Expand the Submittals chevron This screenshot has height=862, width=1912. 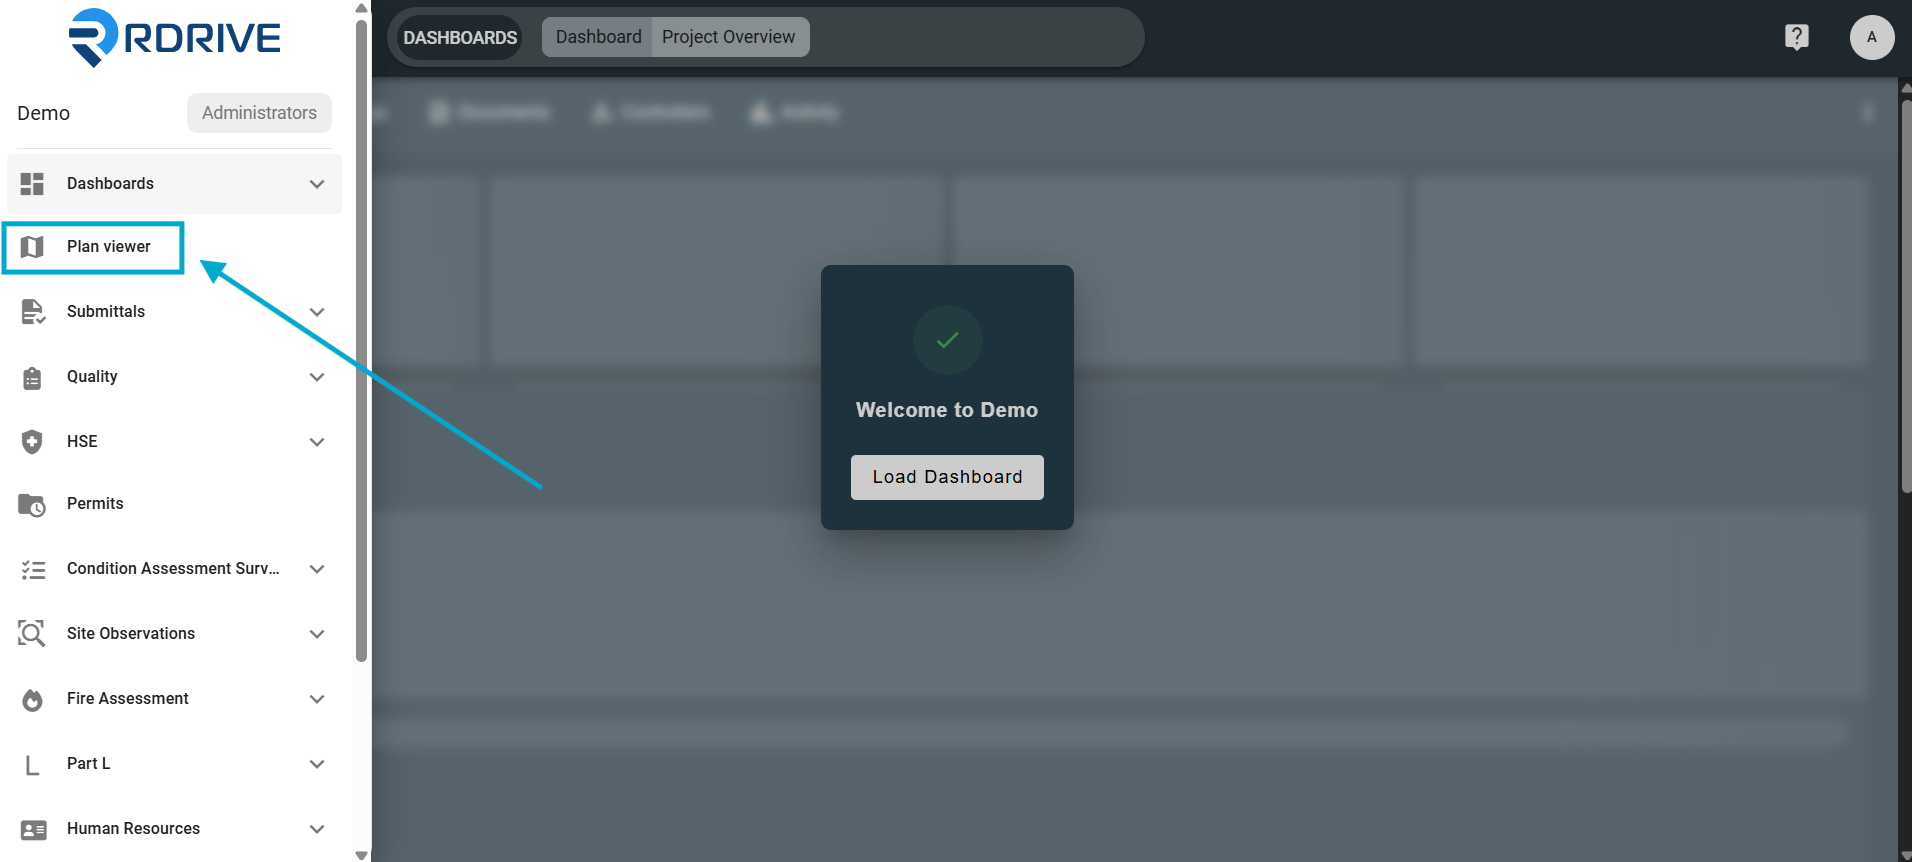click(x=317, y=312)
